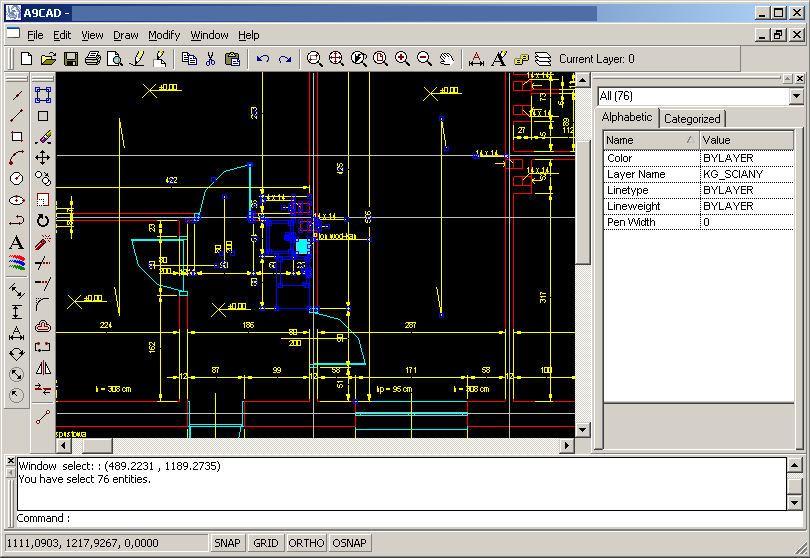The image size is (810, 558).
Task: Toggle SNAP mode in status bar
Action: 227,543
